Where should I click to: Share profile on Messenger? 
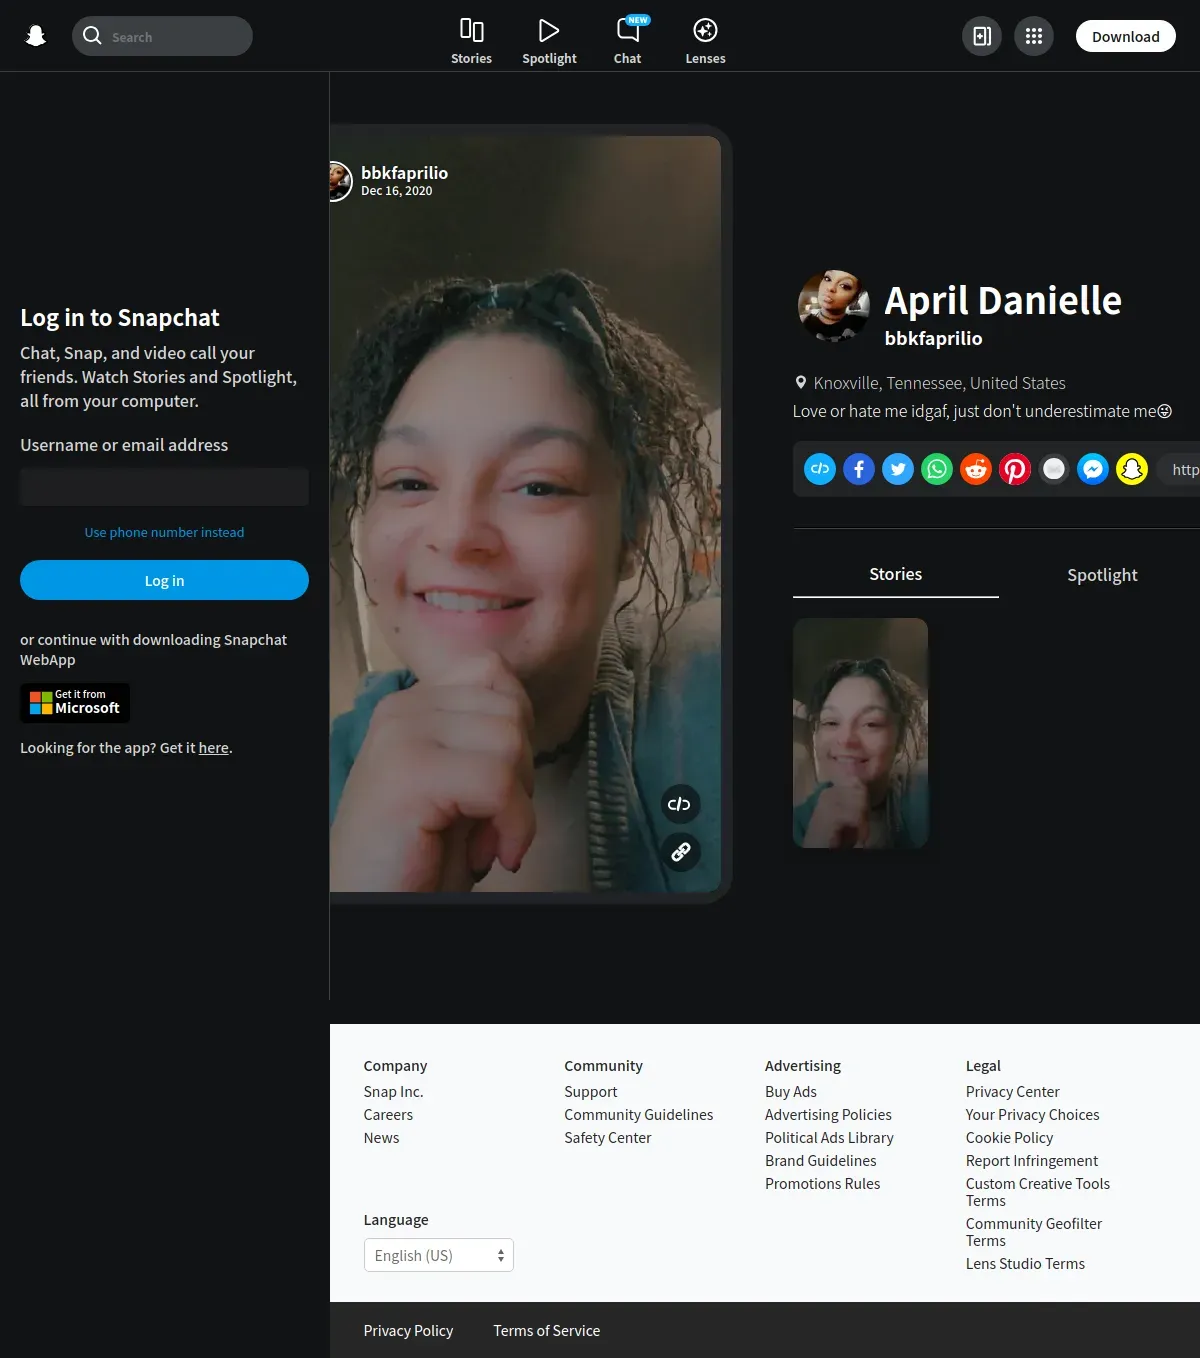(1093, 469)
